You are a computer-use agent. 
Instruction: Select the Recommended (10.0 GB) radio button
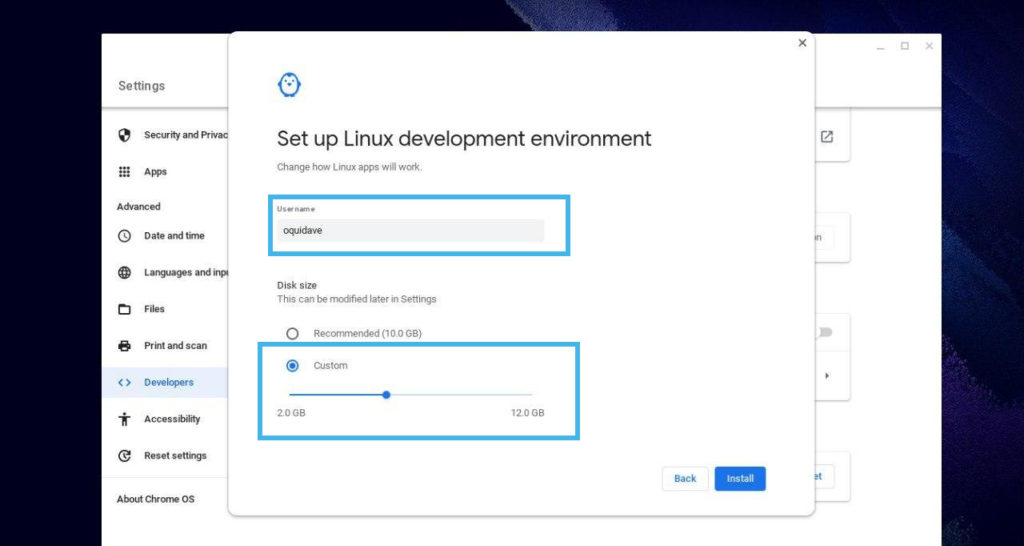pyautogui.click(x=293, y=334)
